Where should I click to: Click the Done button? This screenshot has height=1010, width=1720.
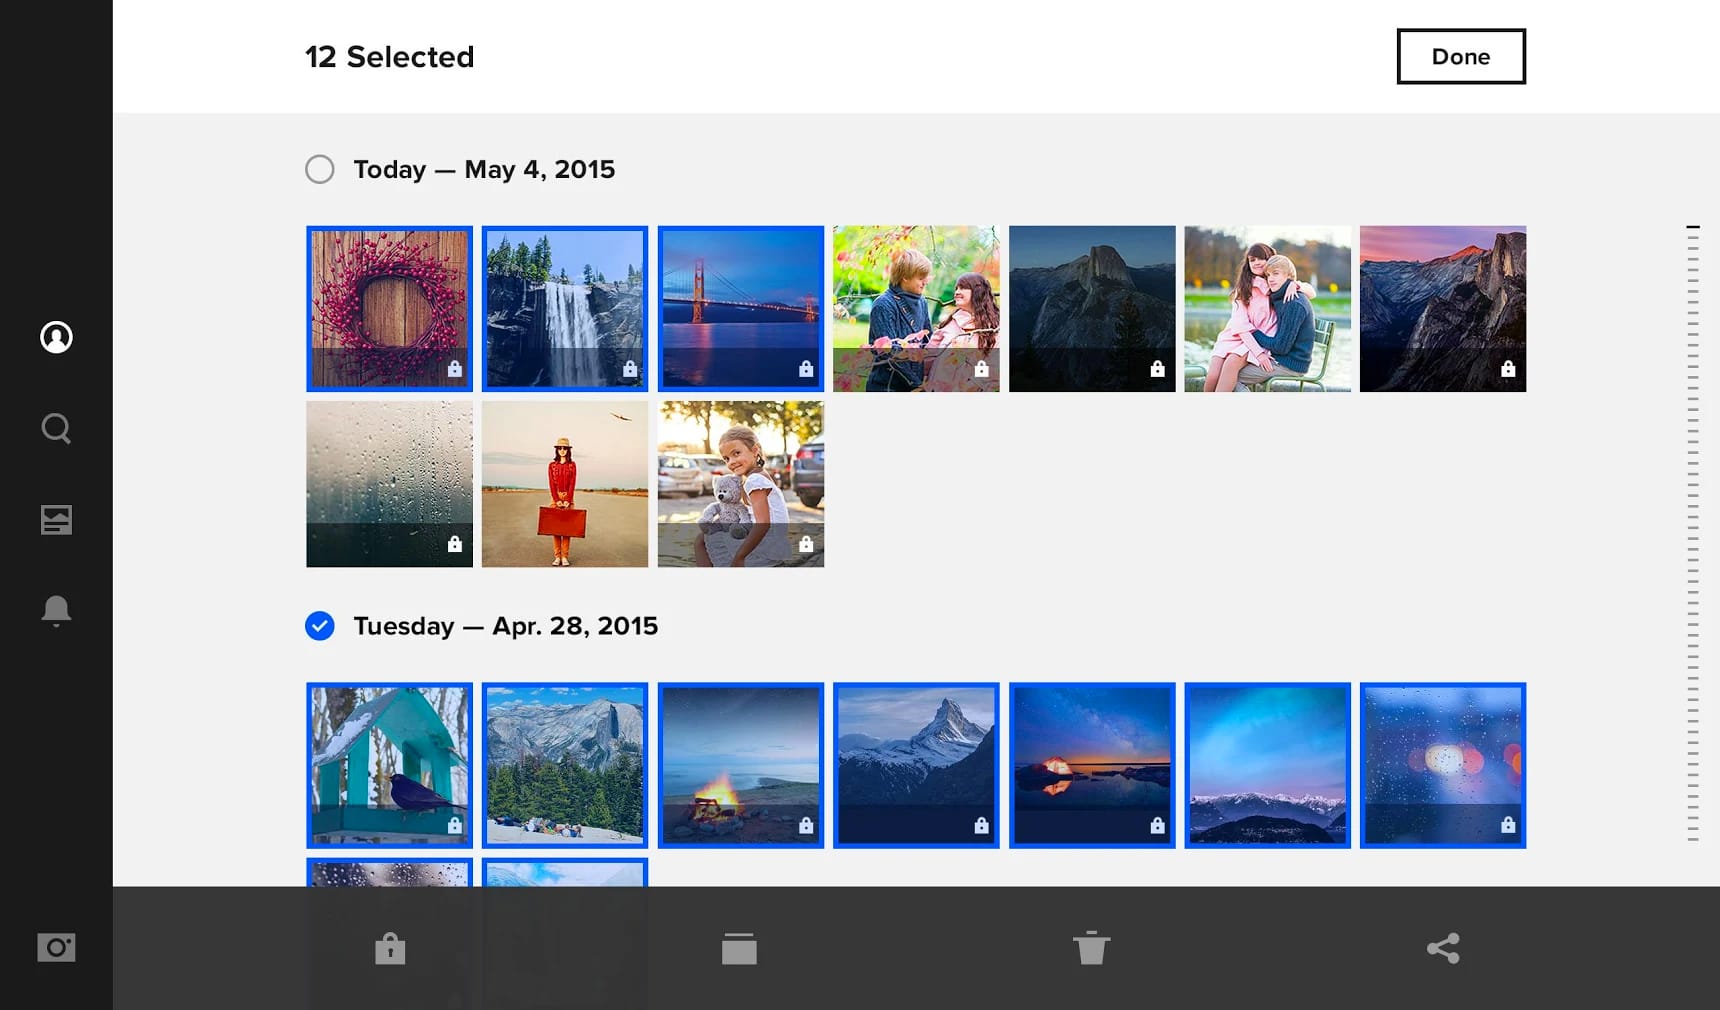(1461, 57)
